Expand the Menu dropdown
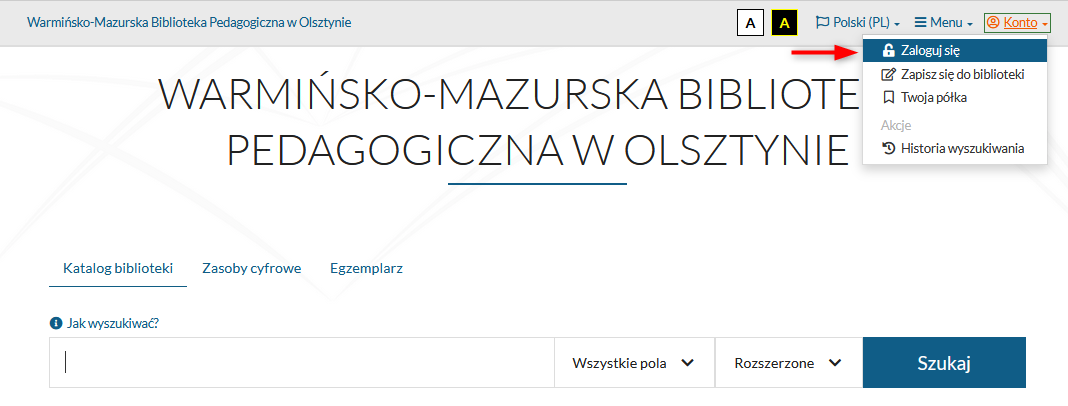 click(943, 23)
